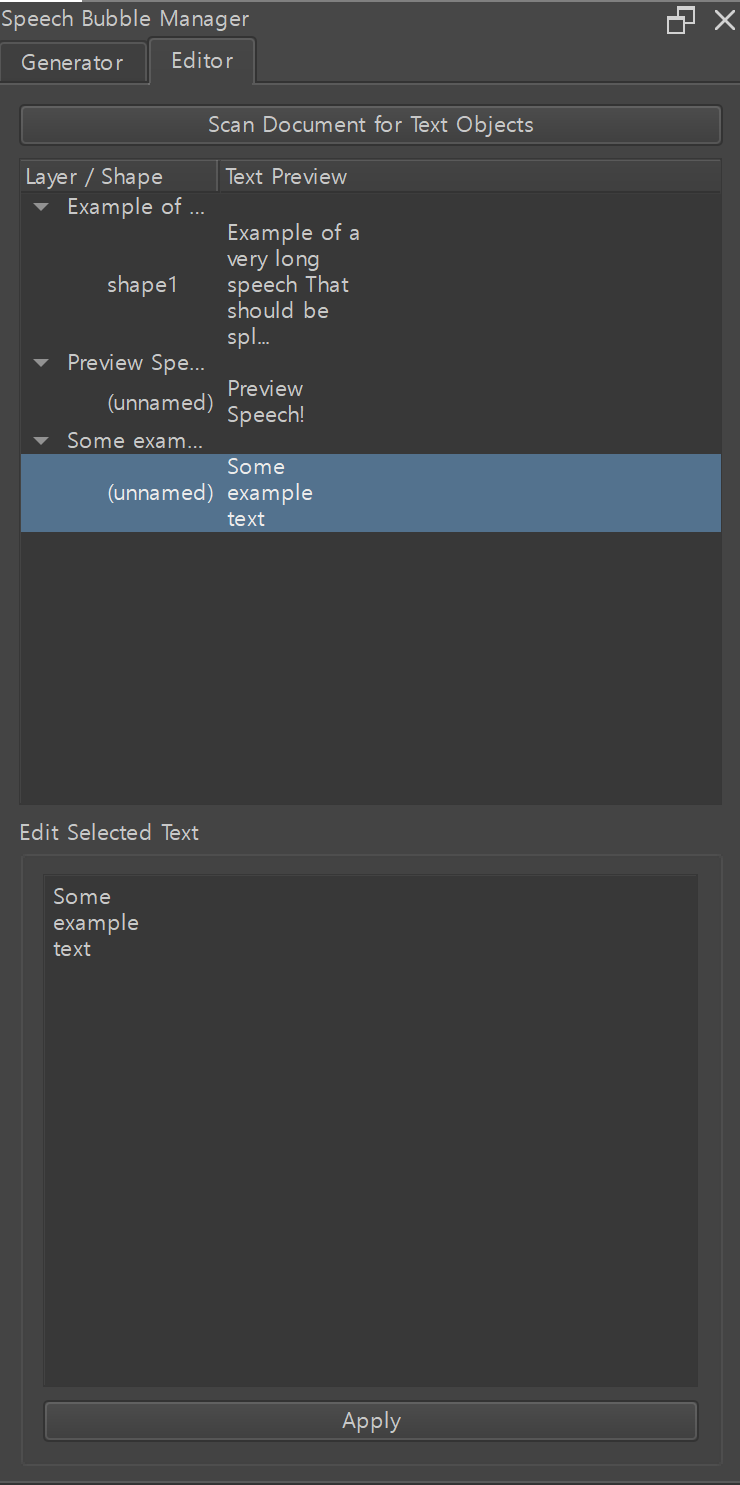Select the "Some exam..." layer row
Viewport: 740px width, 1485px height.
click(x=135, y=441)
